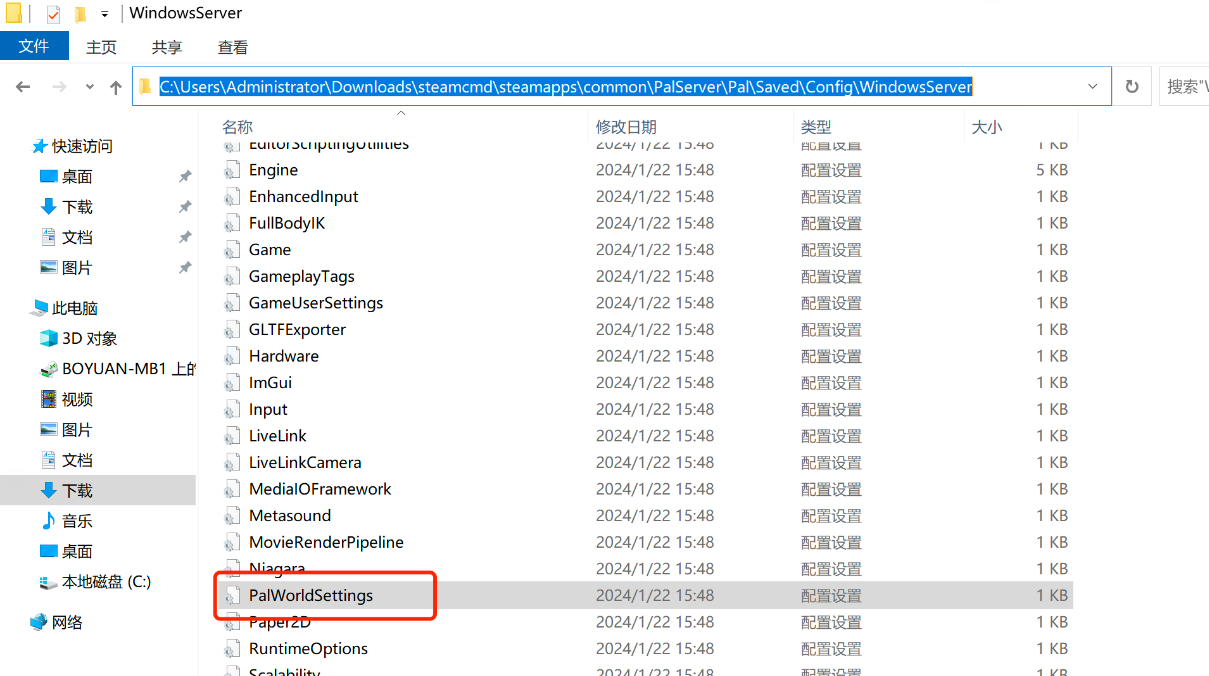The width and height of the screenshot is (1209, 676).
Task: Click the Up one level arrow
Action: (116, 88)
